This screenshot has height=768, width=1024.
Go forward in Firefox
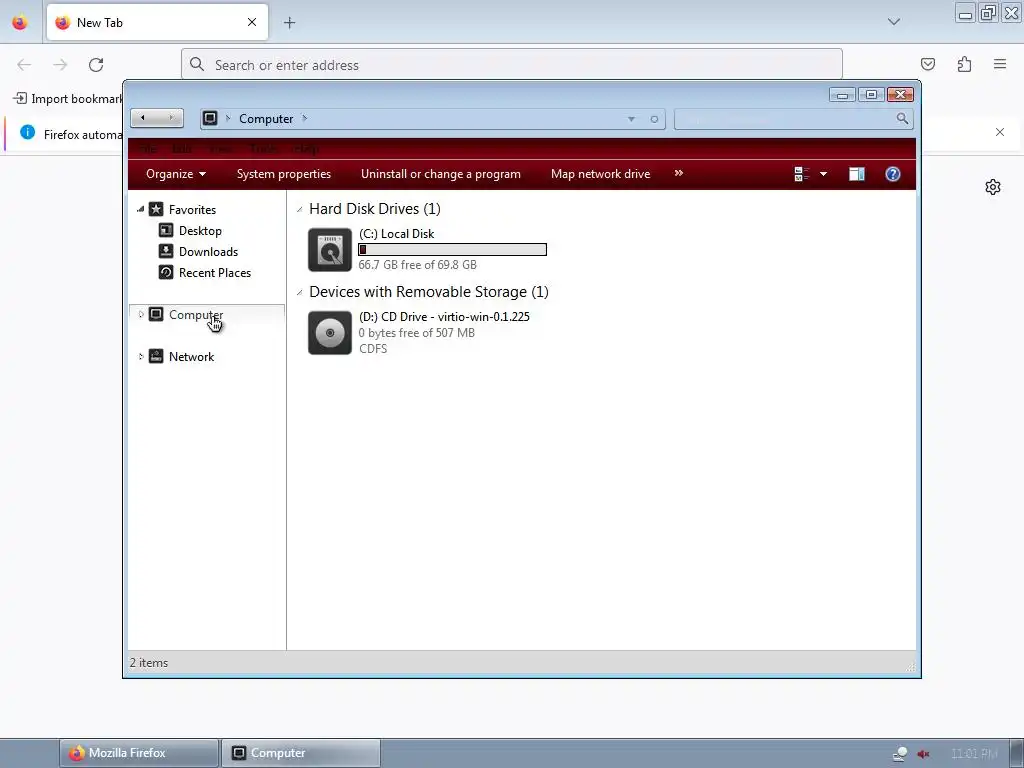click(x=60, y=65)
